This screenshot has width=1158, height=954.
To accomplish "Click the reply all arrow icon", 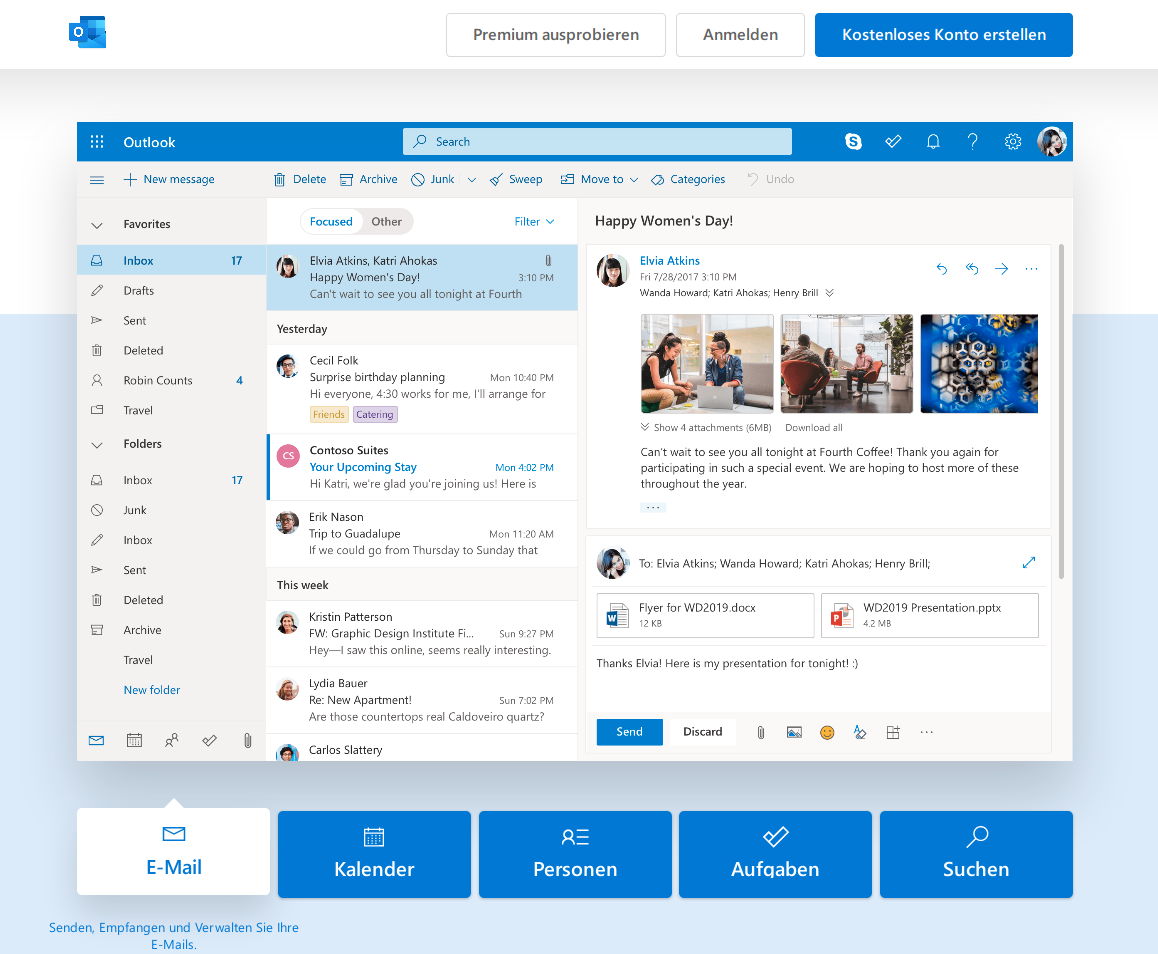I will pyautogui.click(x=971, y=268).
